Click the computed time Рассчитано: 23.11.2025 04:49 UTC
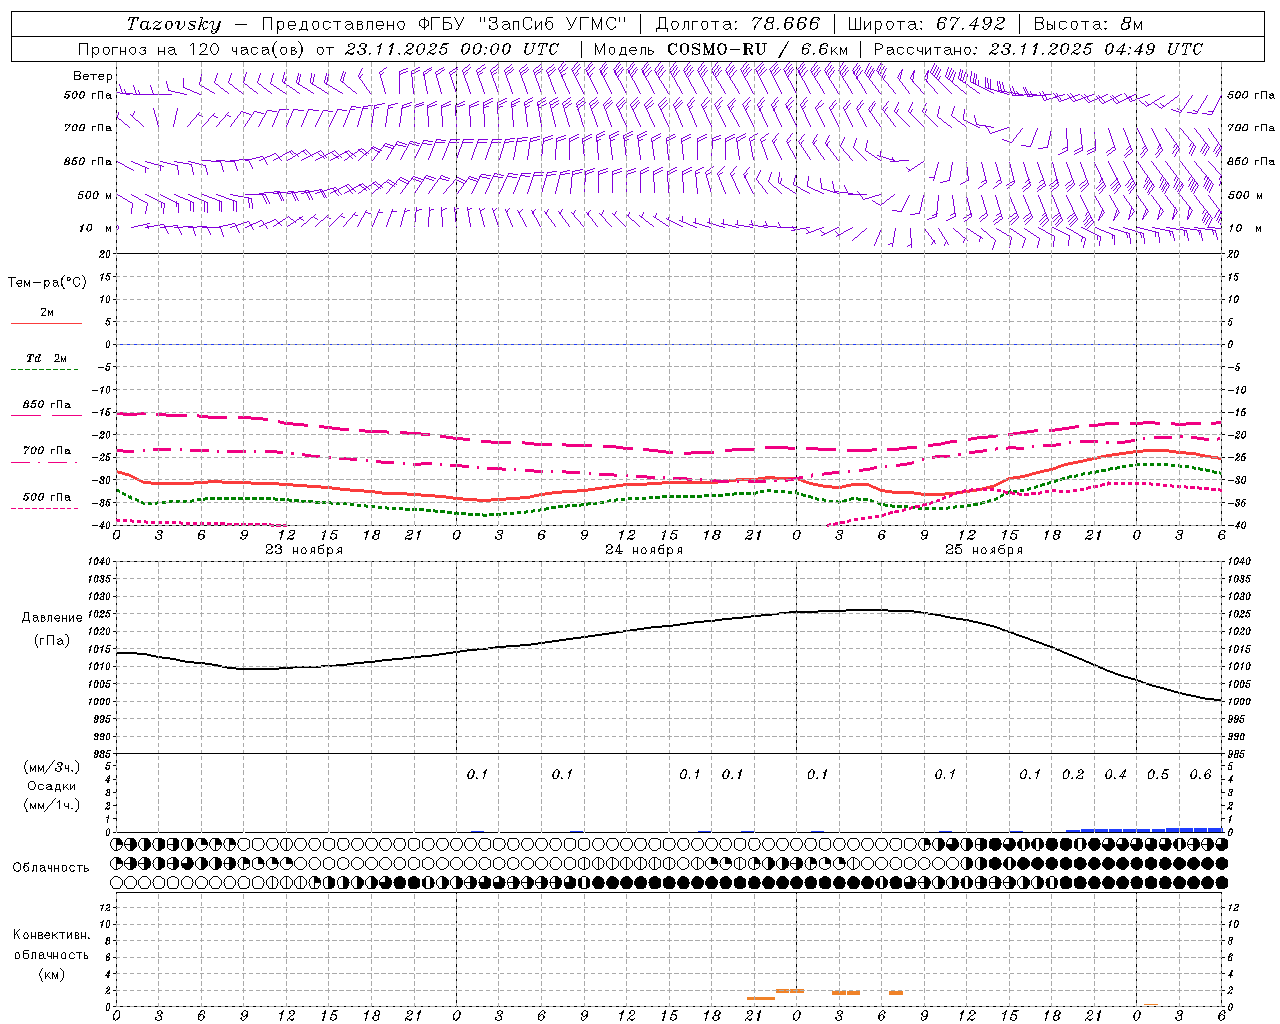The width and height of the screenshot is (1280, 1024). click(1038, 49)
